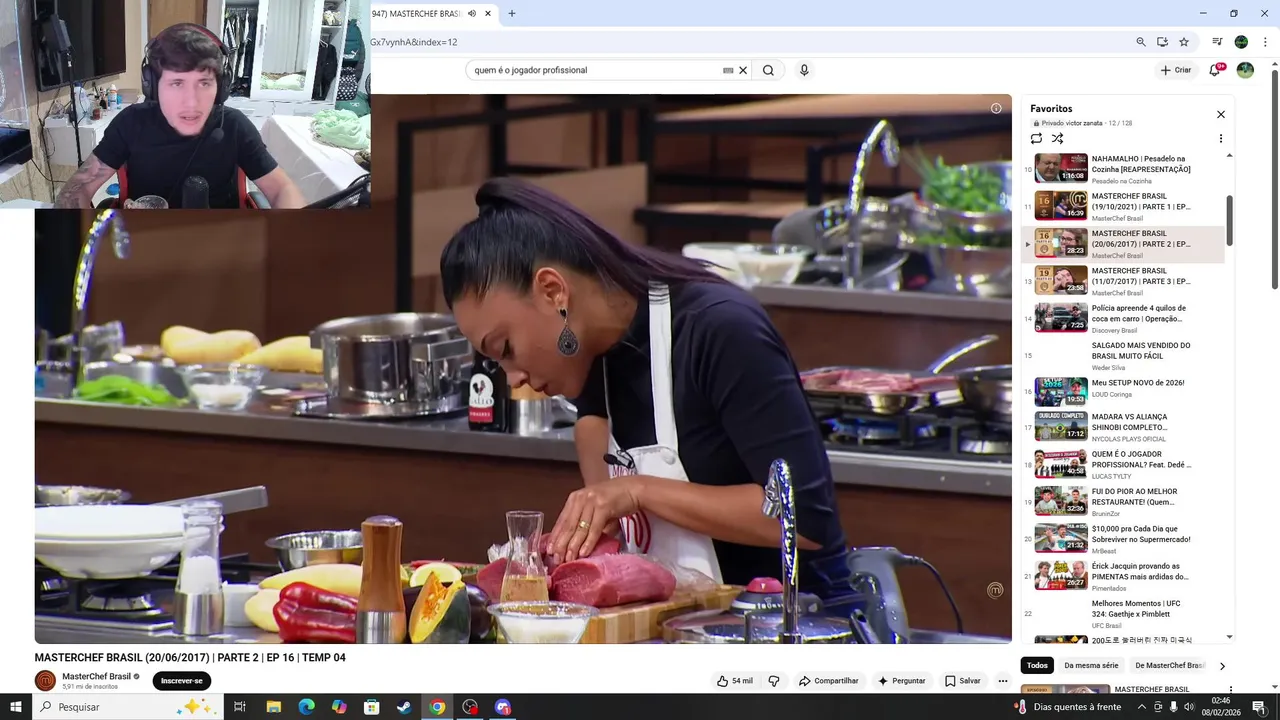Open Érick Jacquin provando as pimentas video
Screen dimensions: 1280x720
coord(1123,576)
